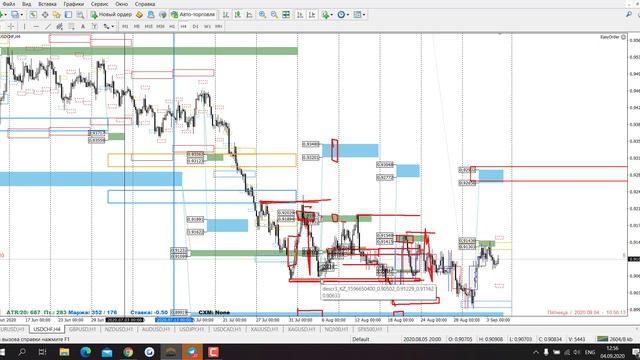Screen dimensions: 640x360
Task: Open the Strategy Tester magnifier icon
Action: click(x=80, y=15)
